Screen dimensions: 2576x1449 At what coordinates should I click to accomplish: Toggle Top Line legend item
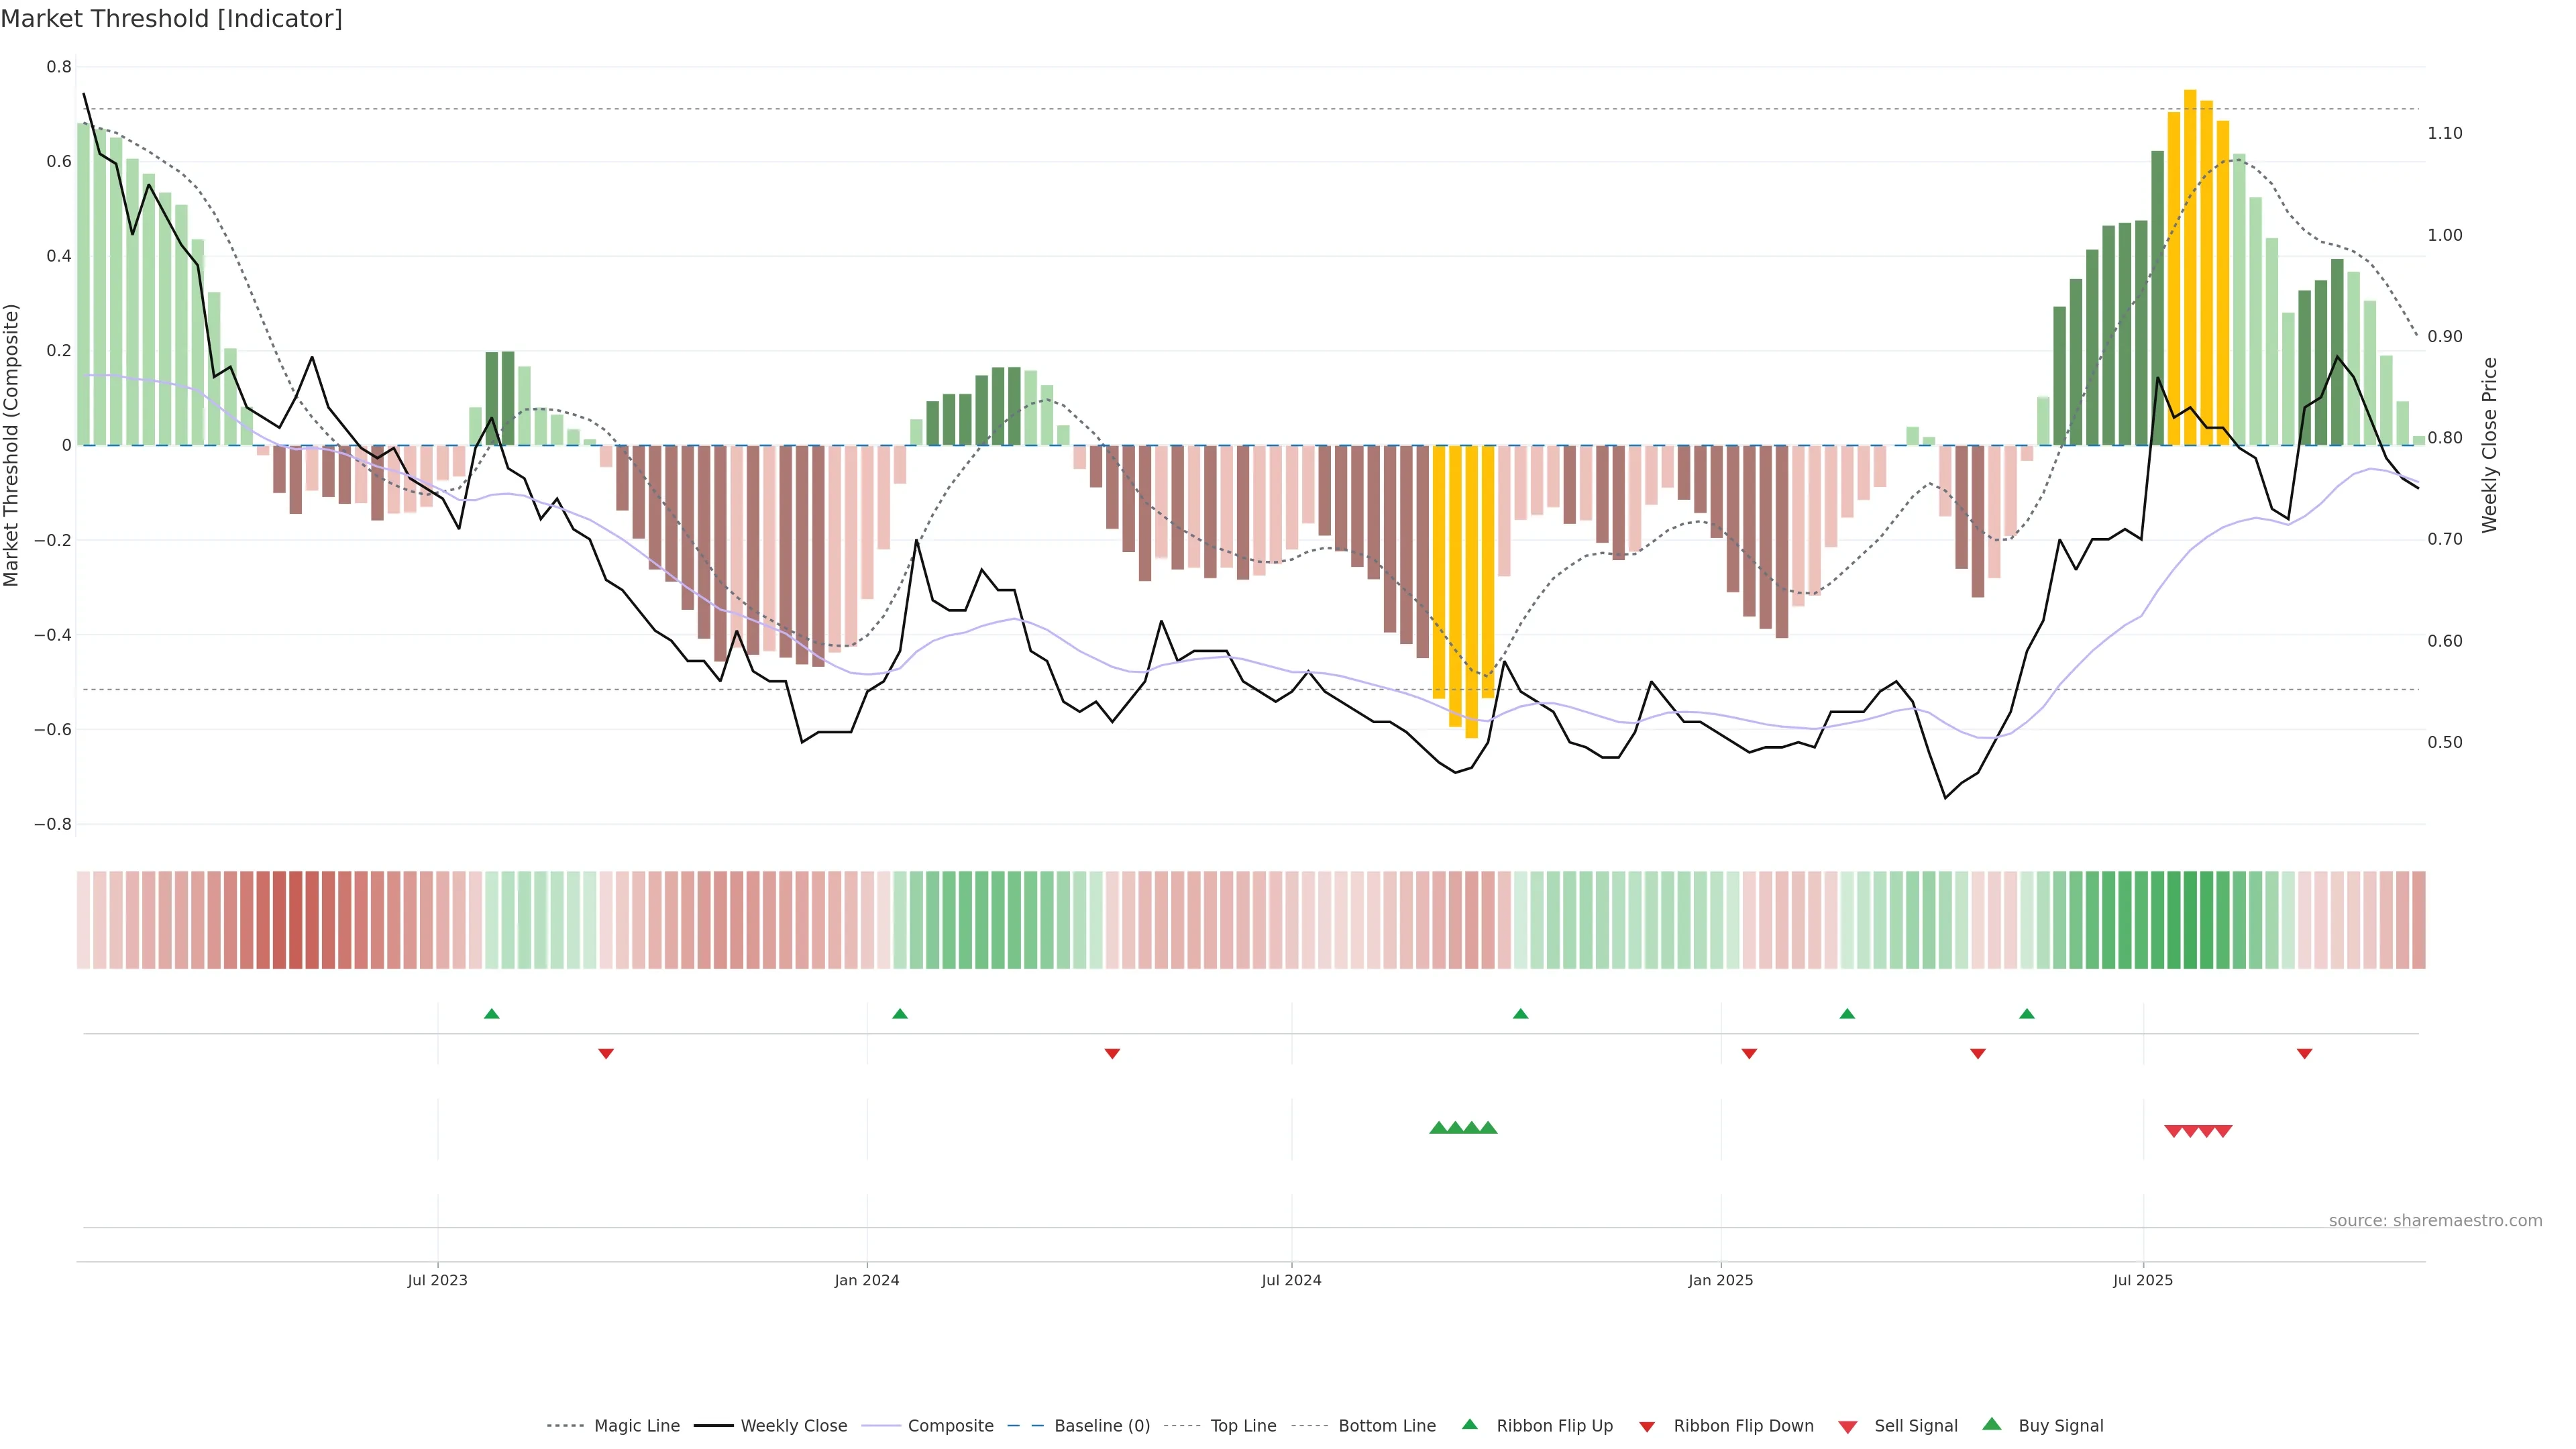click(x=1243, y=1426)
